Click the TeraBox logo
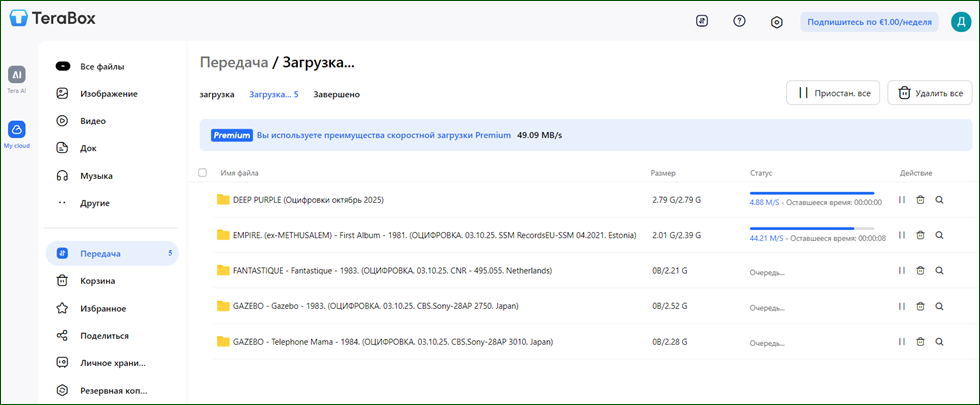980x405 pixels. pos(52,19)
